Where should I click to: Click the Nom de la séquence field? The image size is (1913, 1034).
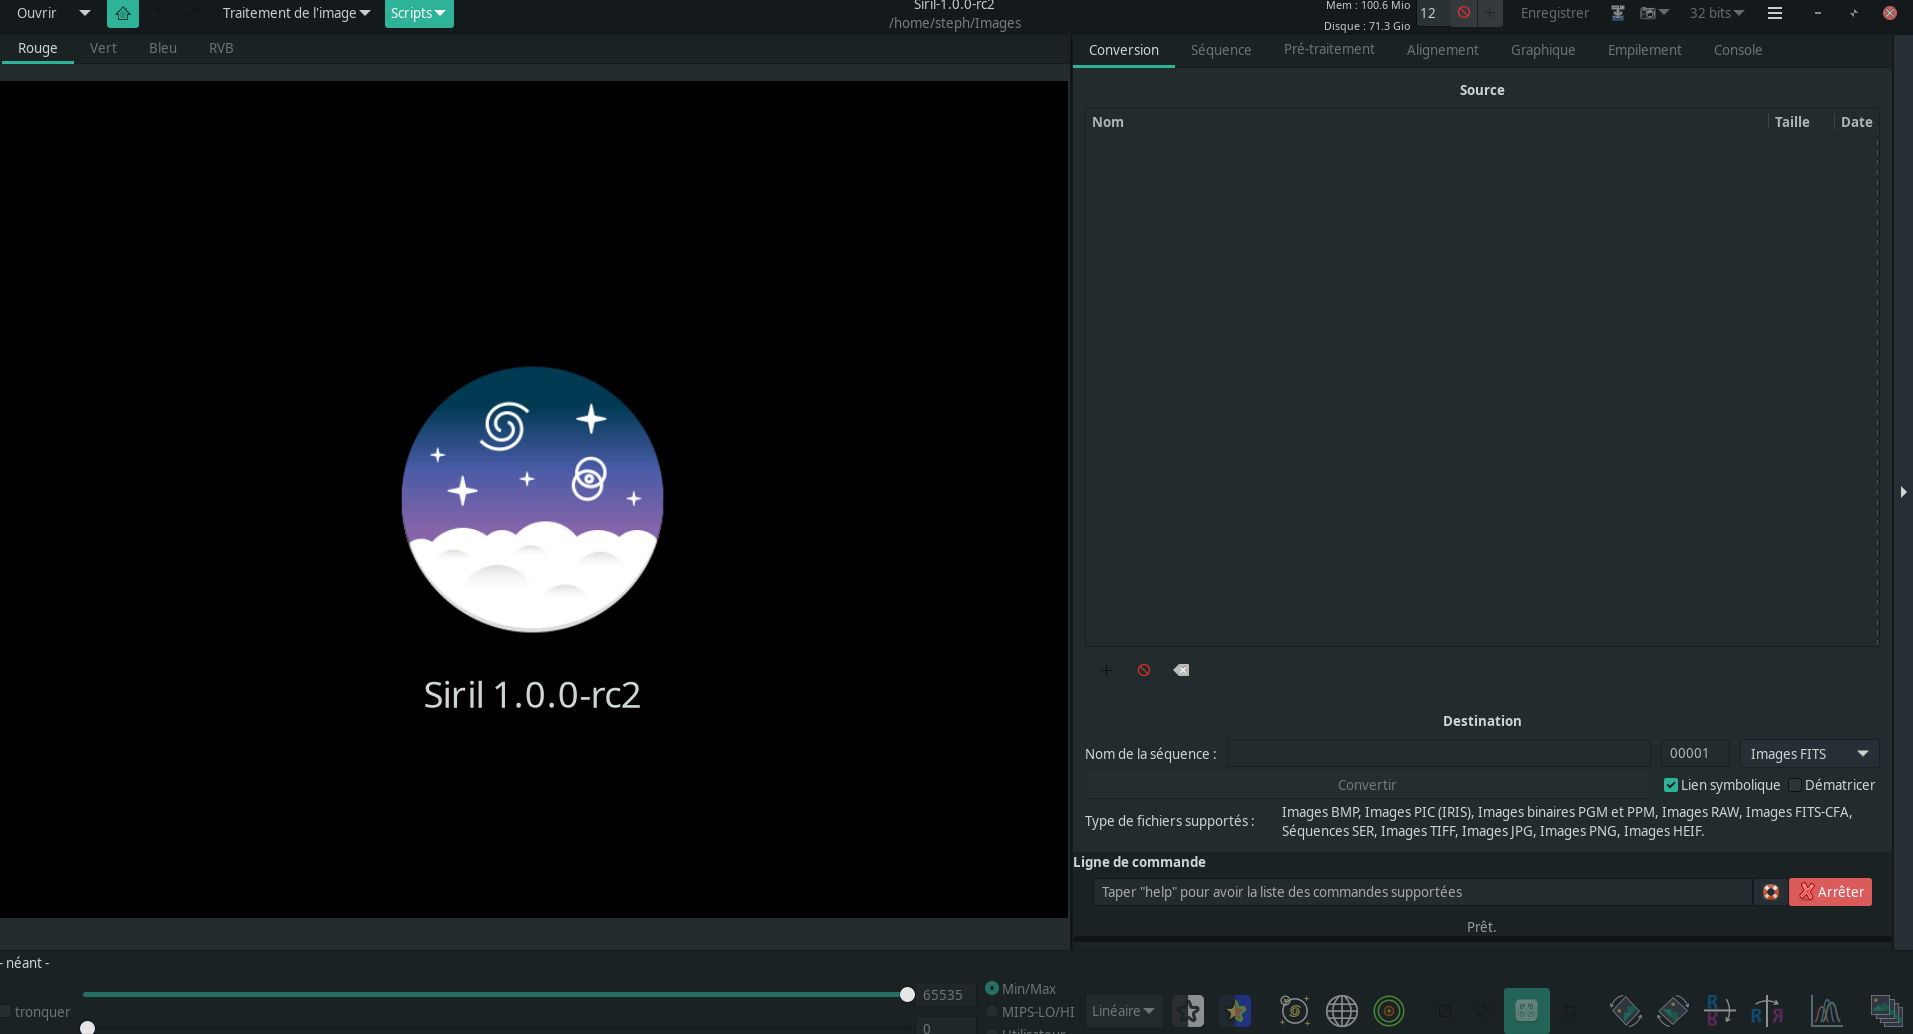tap(1438, 753)
